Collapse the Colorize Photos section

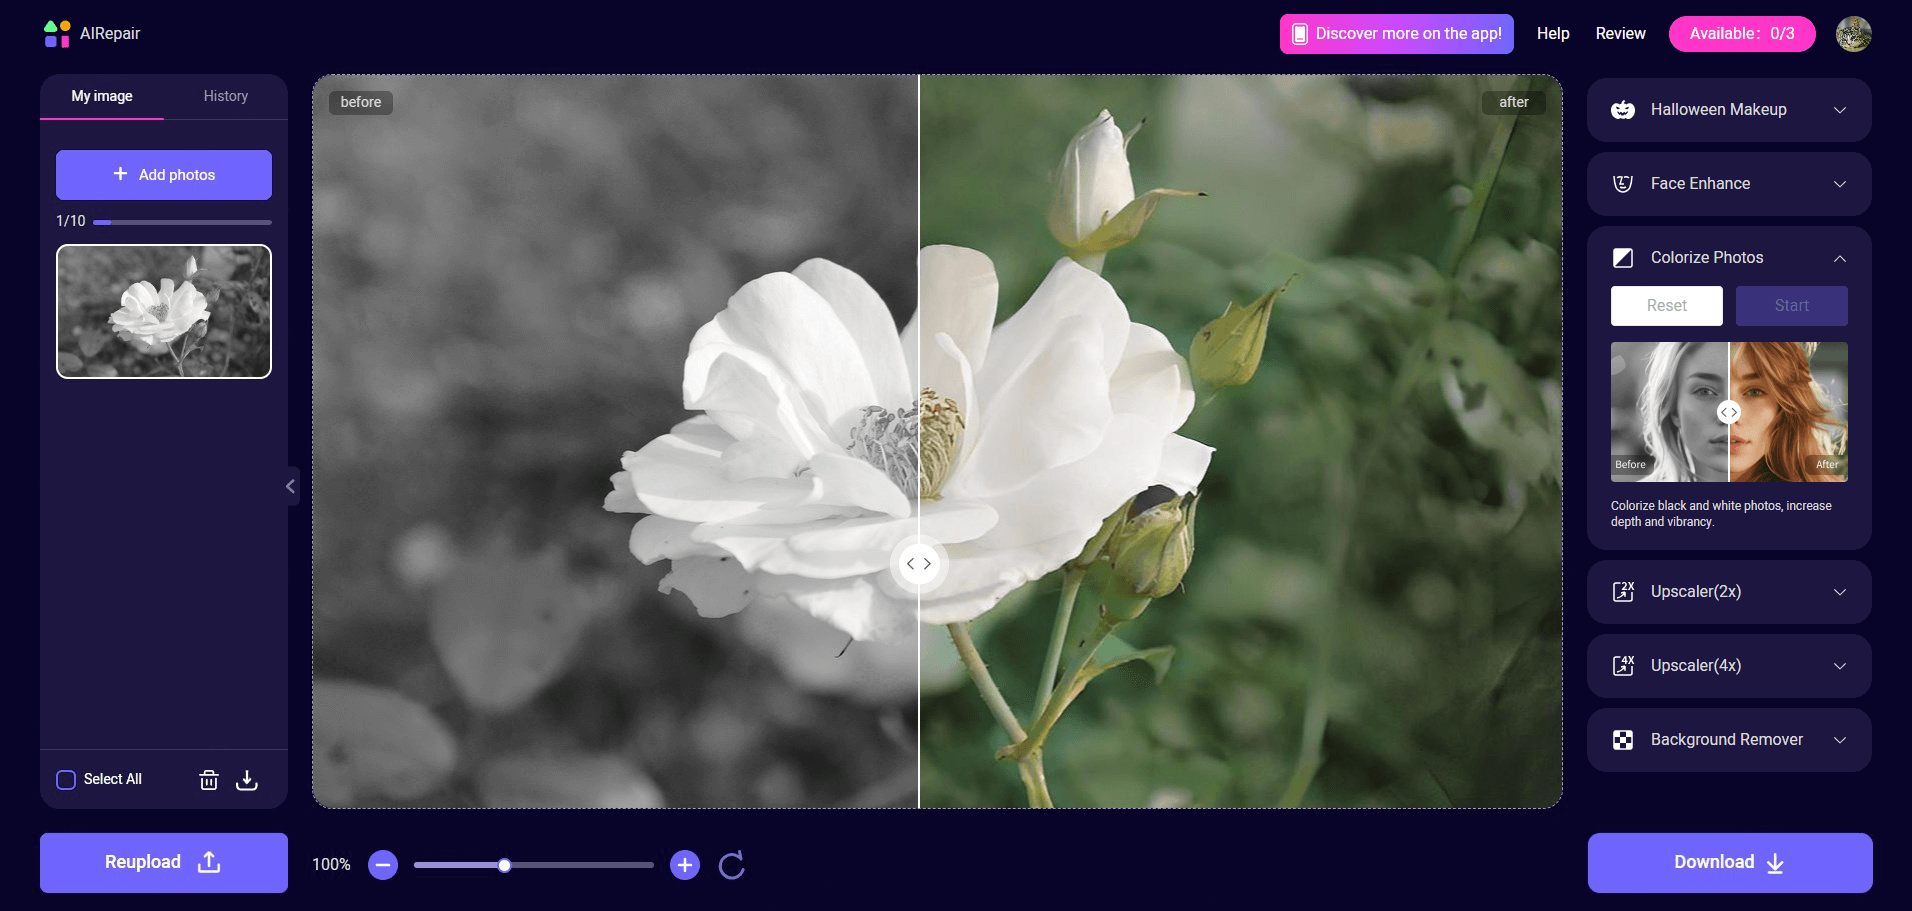pyautogui.click(x=1840, y=258)
